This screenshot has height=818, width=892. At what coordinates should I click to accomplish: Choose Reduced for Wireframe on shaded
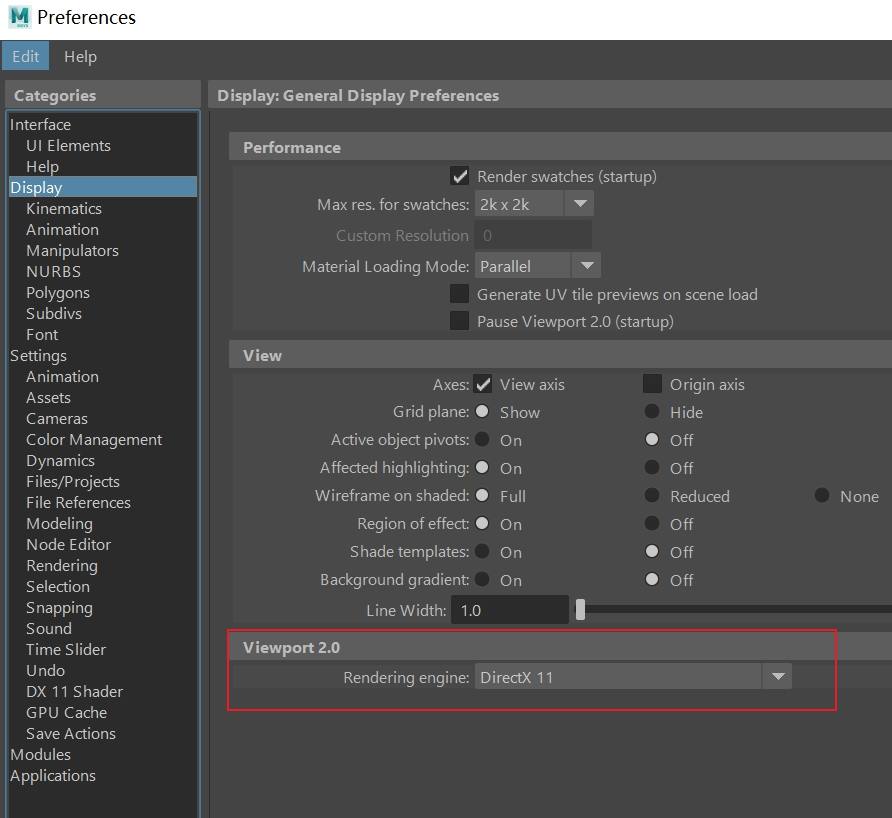[652, 495]
